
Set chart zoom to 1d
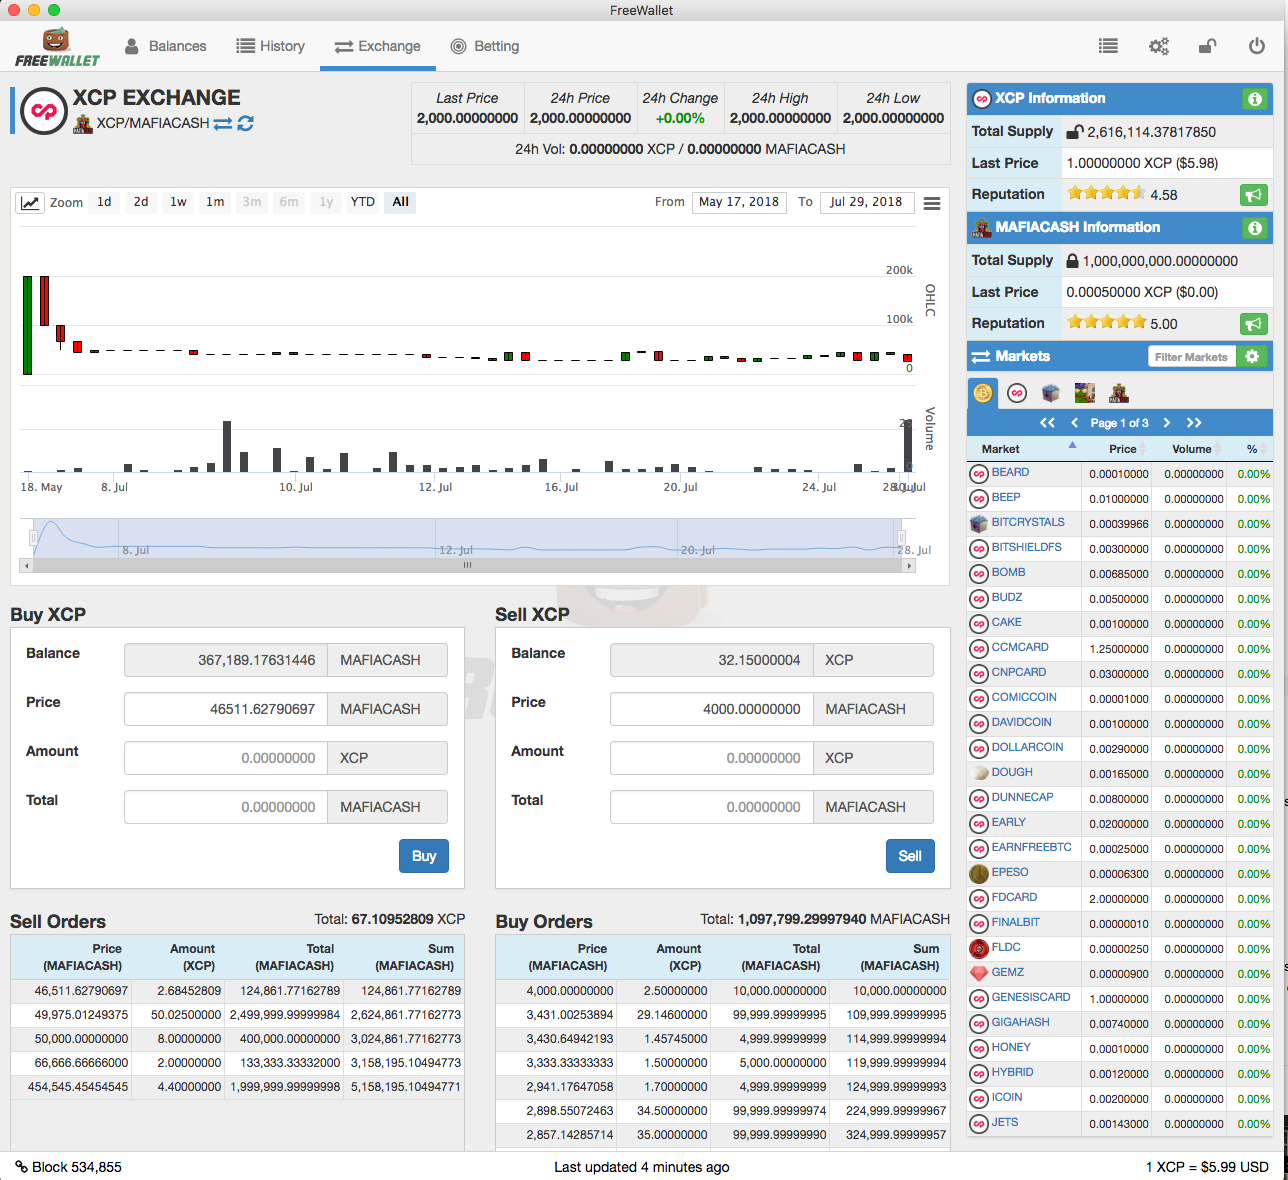point(104,202)
